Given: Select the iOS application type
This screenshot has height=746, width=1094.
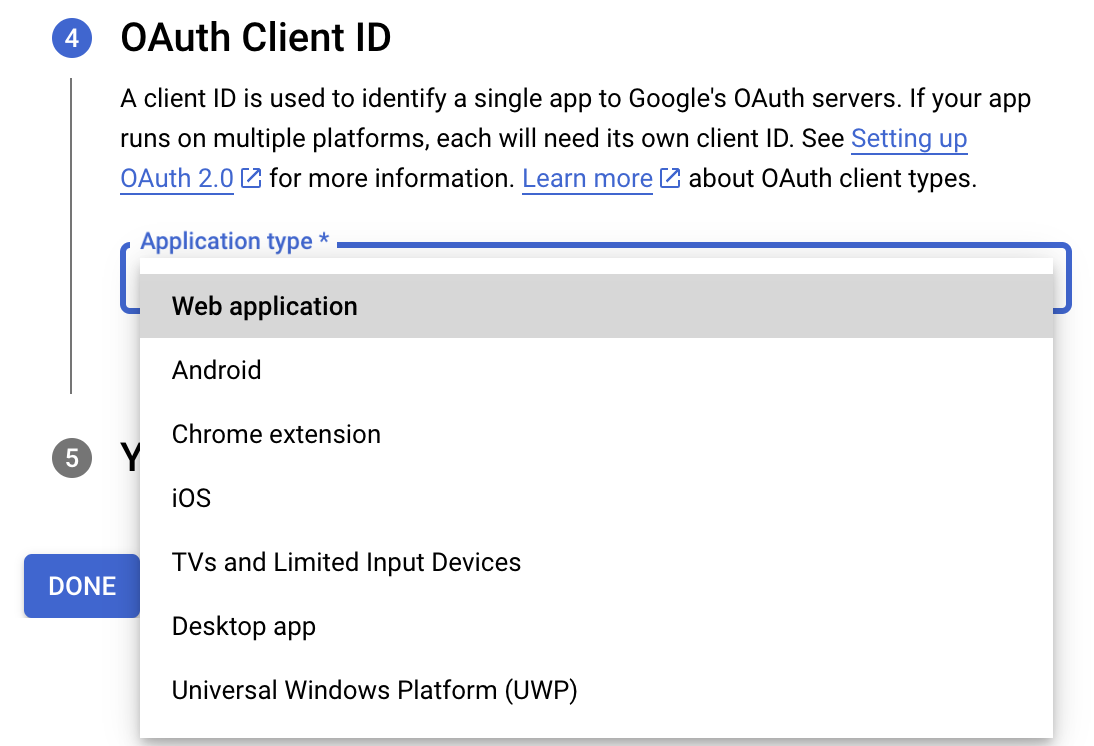Looking at the screenshot, I should [596, 498].
